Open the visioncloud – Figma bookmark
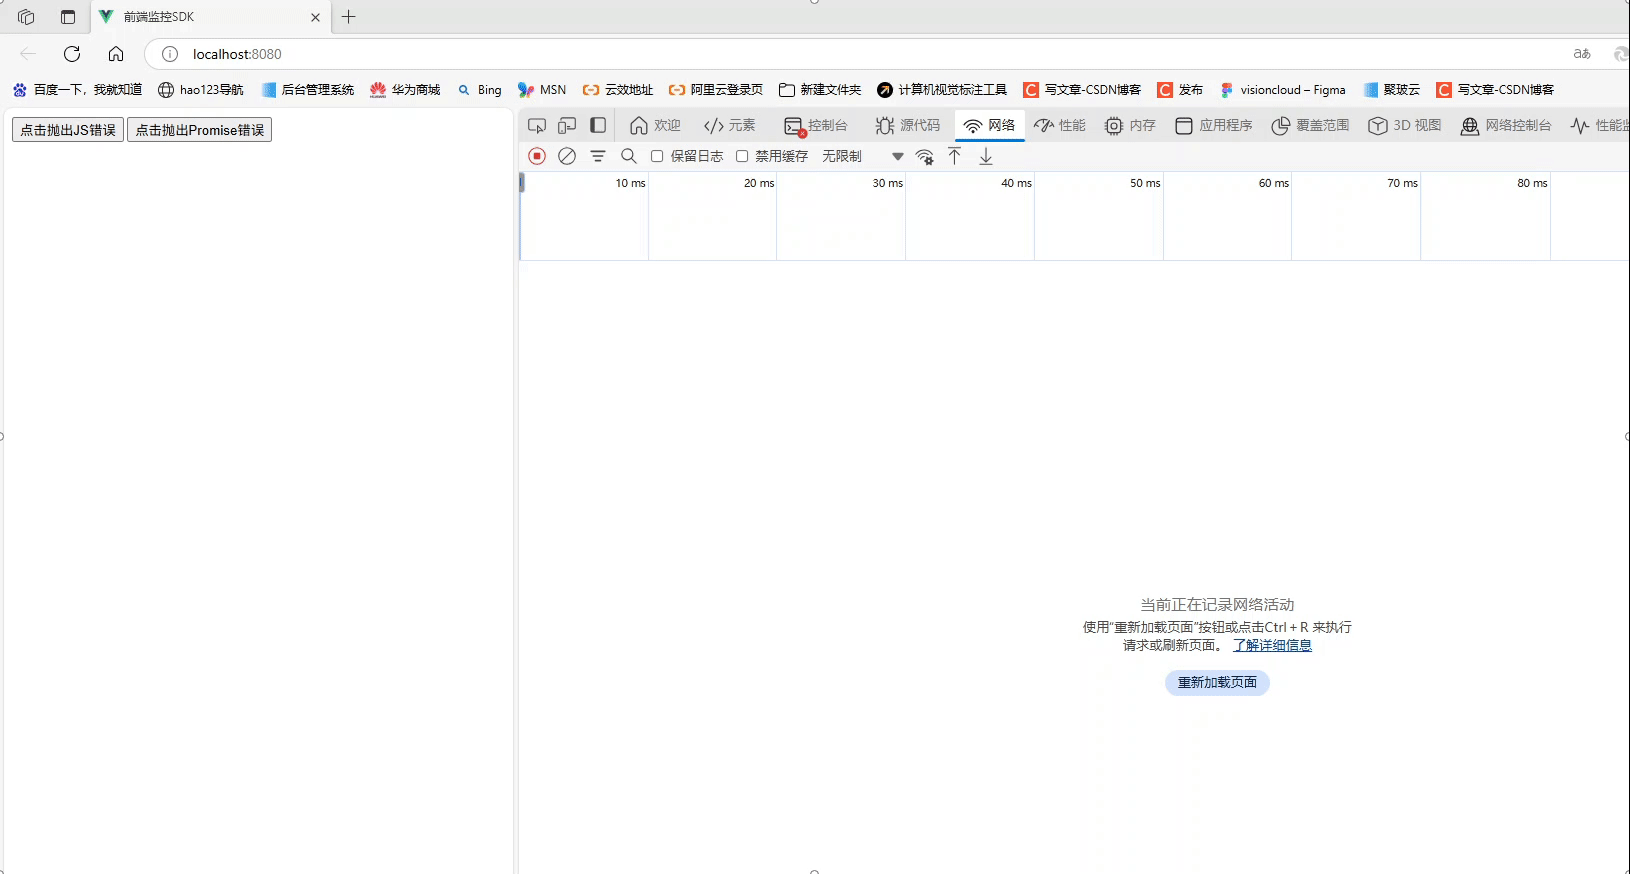The image size is (1630, 874). tap(1283, 90)
